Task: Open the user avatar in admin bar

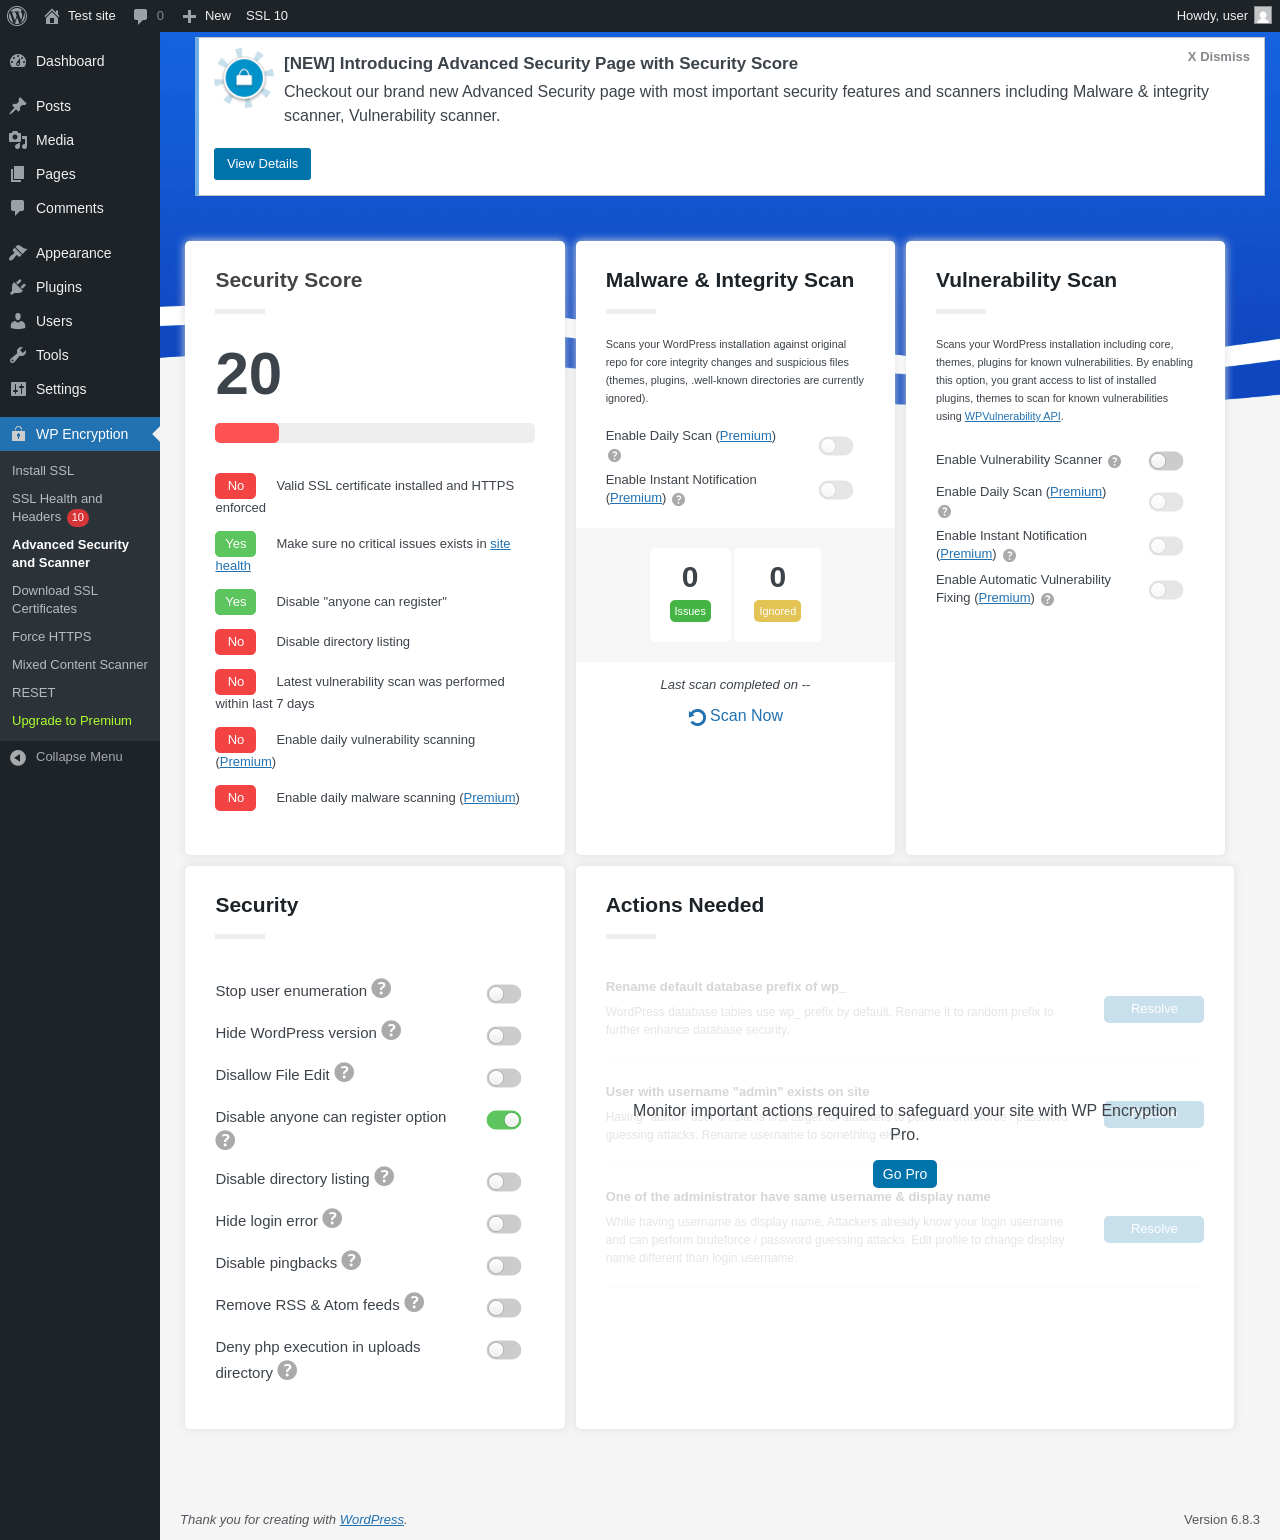Action: pos(1263,16)
